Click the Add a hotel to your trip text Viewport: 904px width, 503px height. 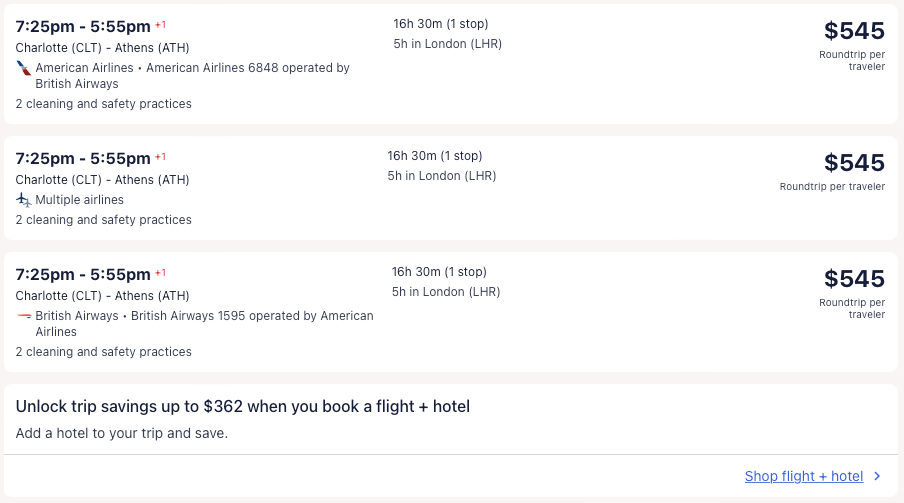(122, 434)
